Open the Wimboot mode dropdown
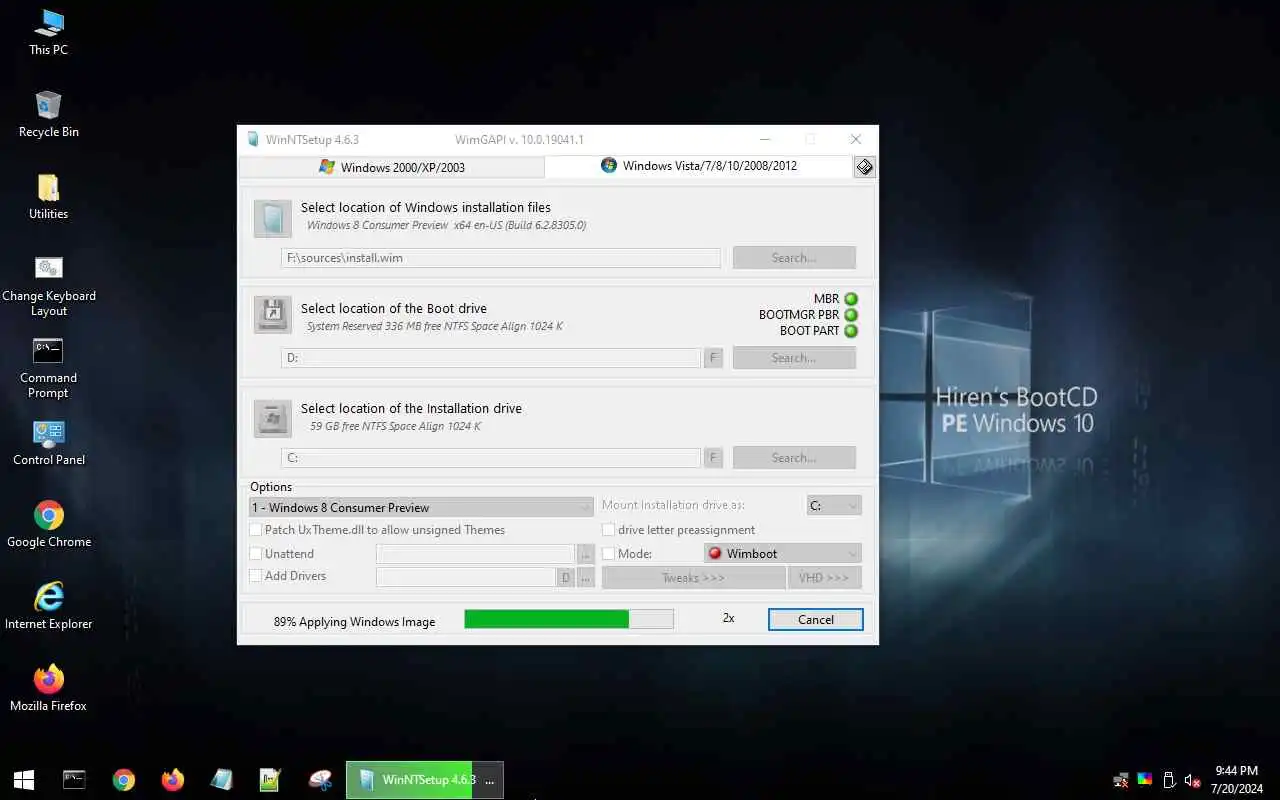Viewport: 1280px width, 800px height. (x=782, y=553)
